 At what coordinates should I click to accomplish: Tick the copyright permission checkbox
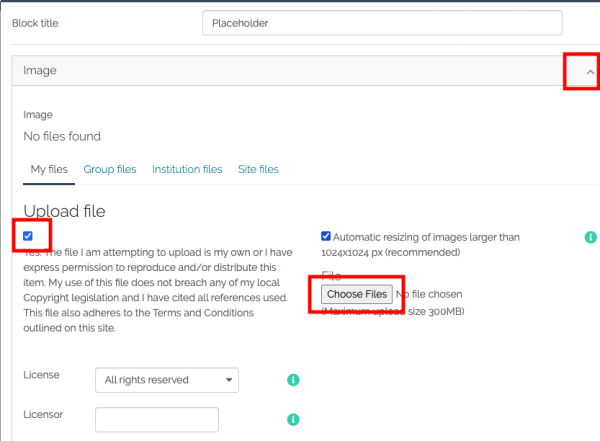pyautogui.click(x=28, y=236)
